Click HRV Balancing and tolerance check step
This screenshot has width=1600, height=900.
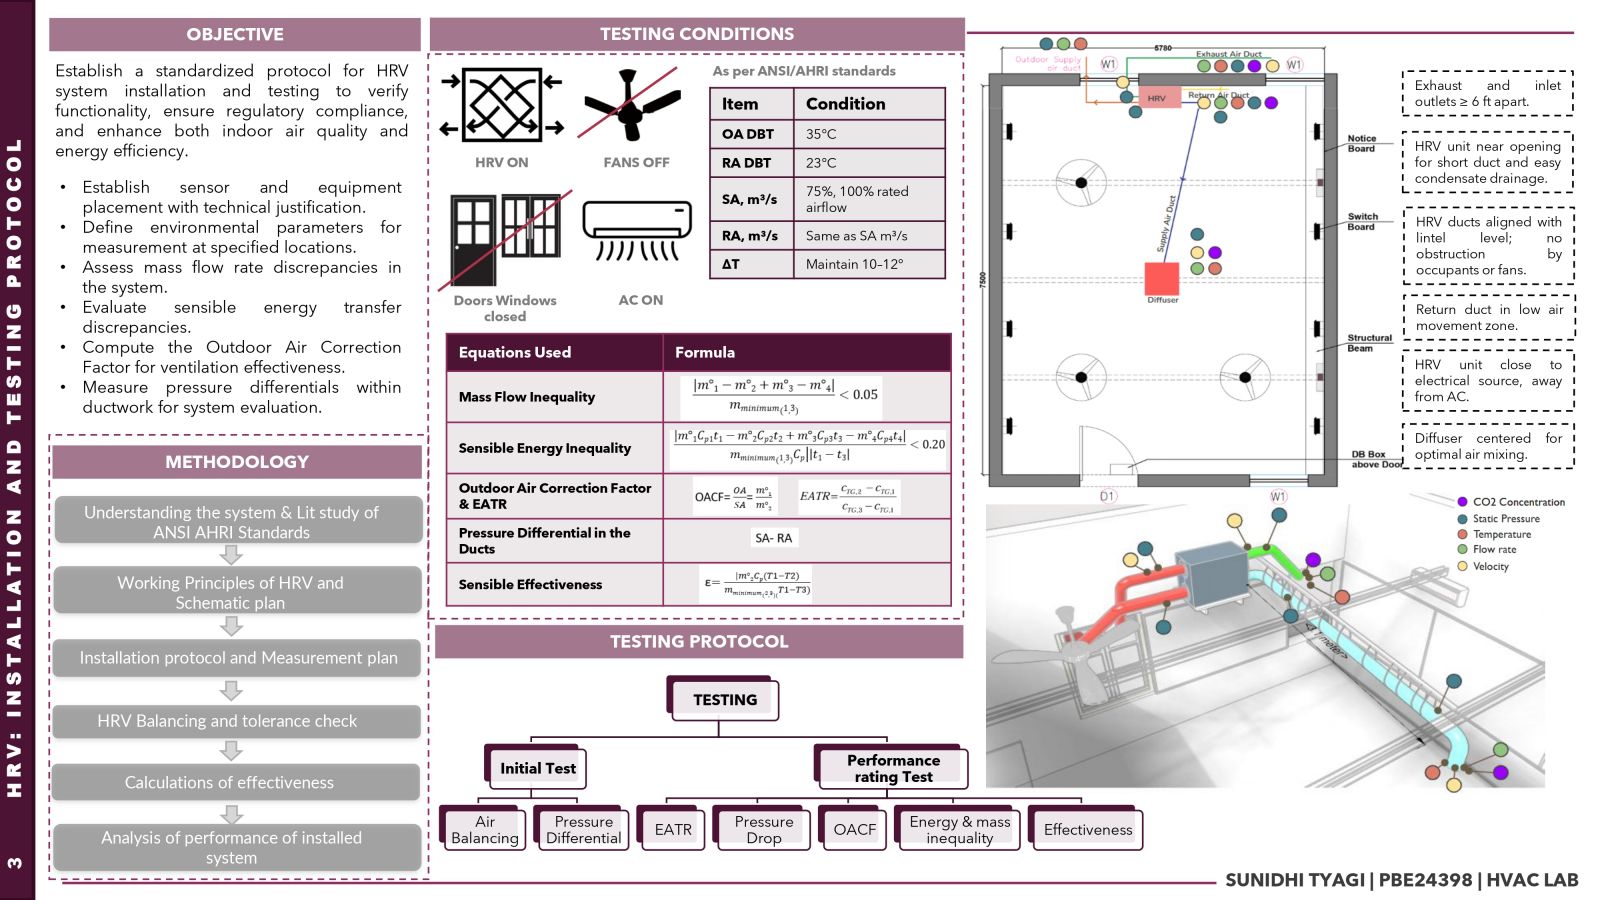[x=237, y=721]
